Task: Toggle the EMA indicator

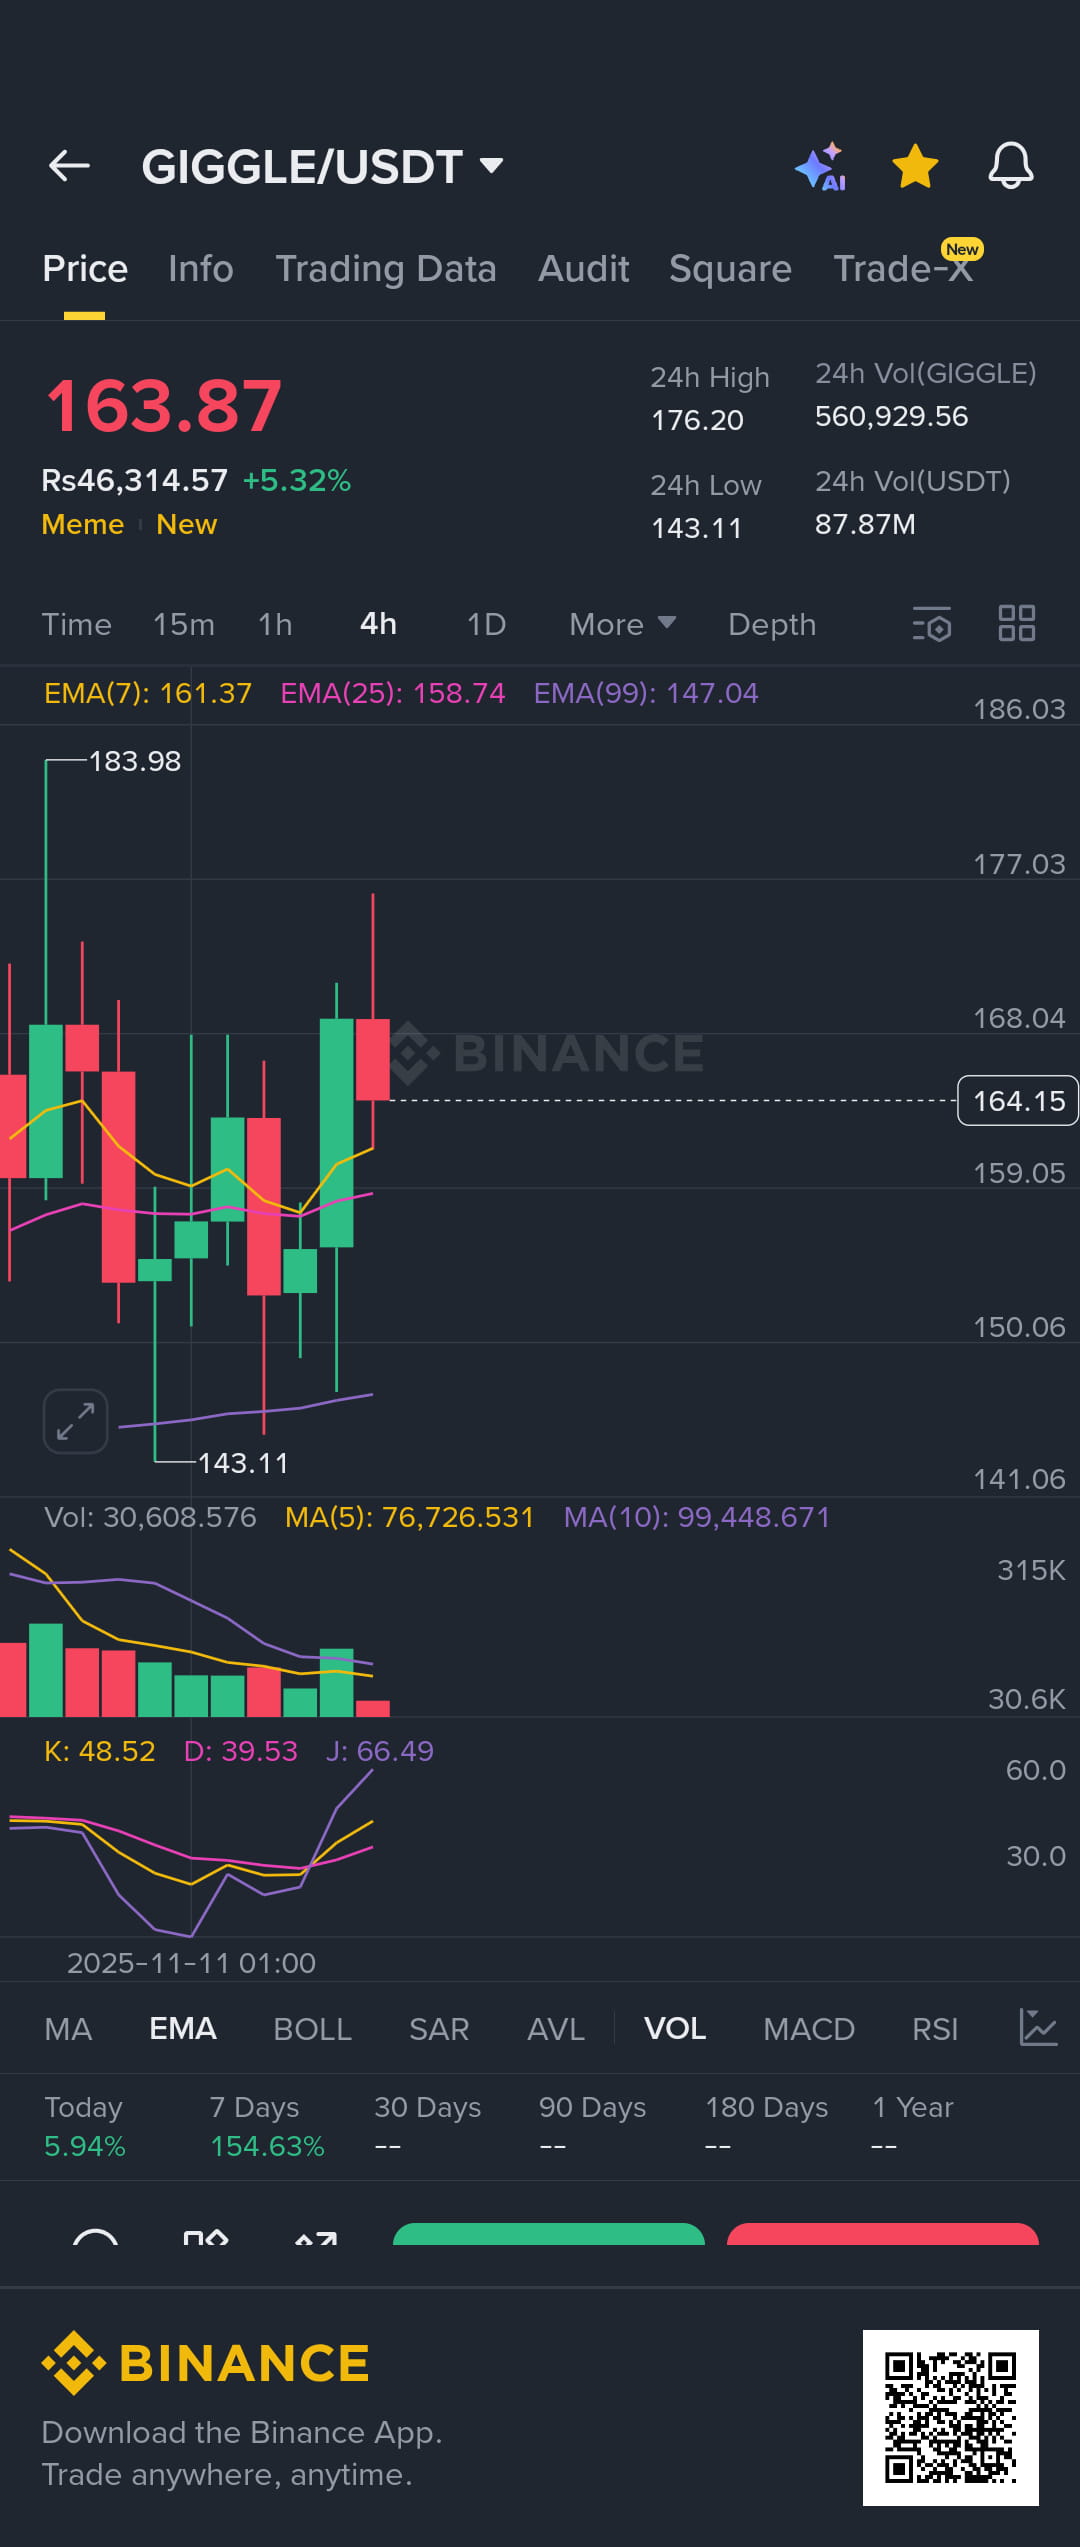Action: [x=183, y=2028]
